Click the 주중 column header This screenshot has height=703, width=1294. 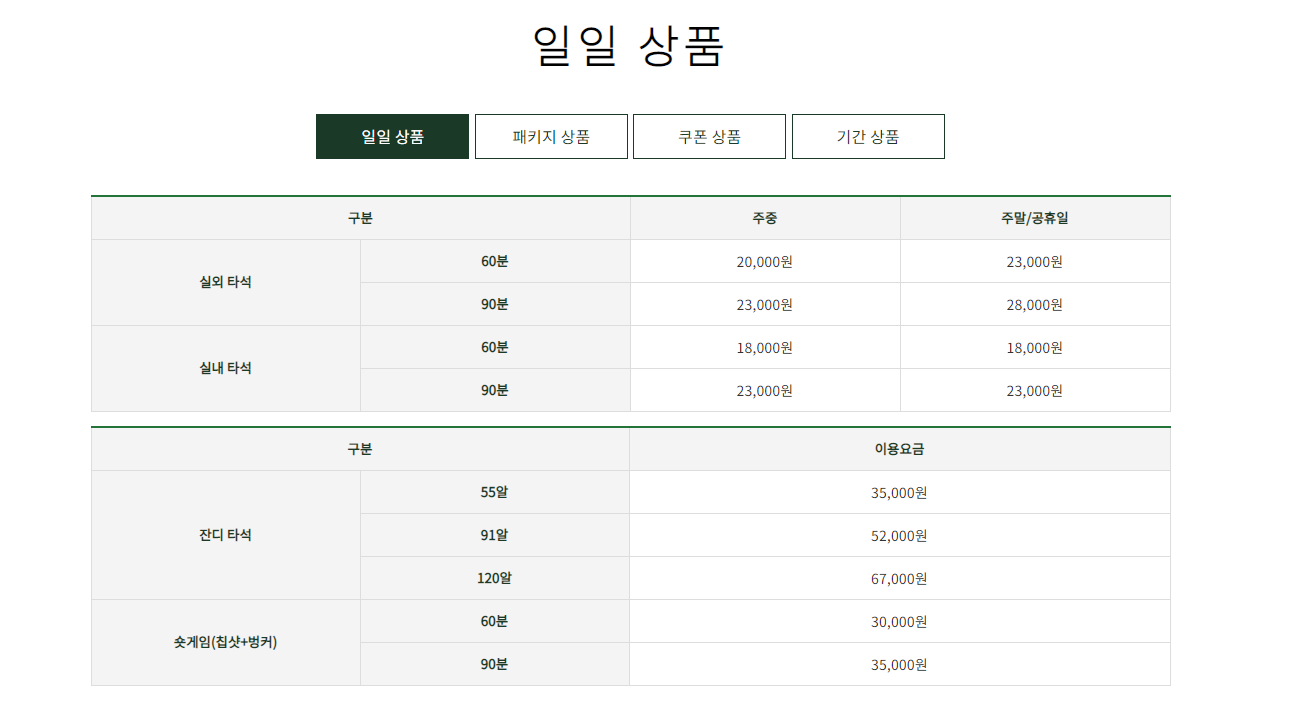(x=765, y=218)
